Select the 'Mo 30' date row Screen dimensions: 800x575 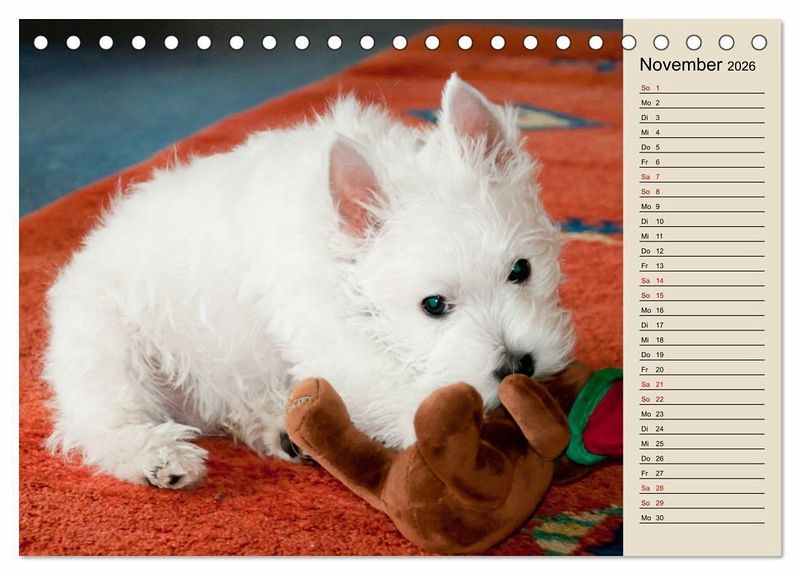pyautogui.click(x=702, y=517)
